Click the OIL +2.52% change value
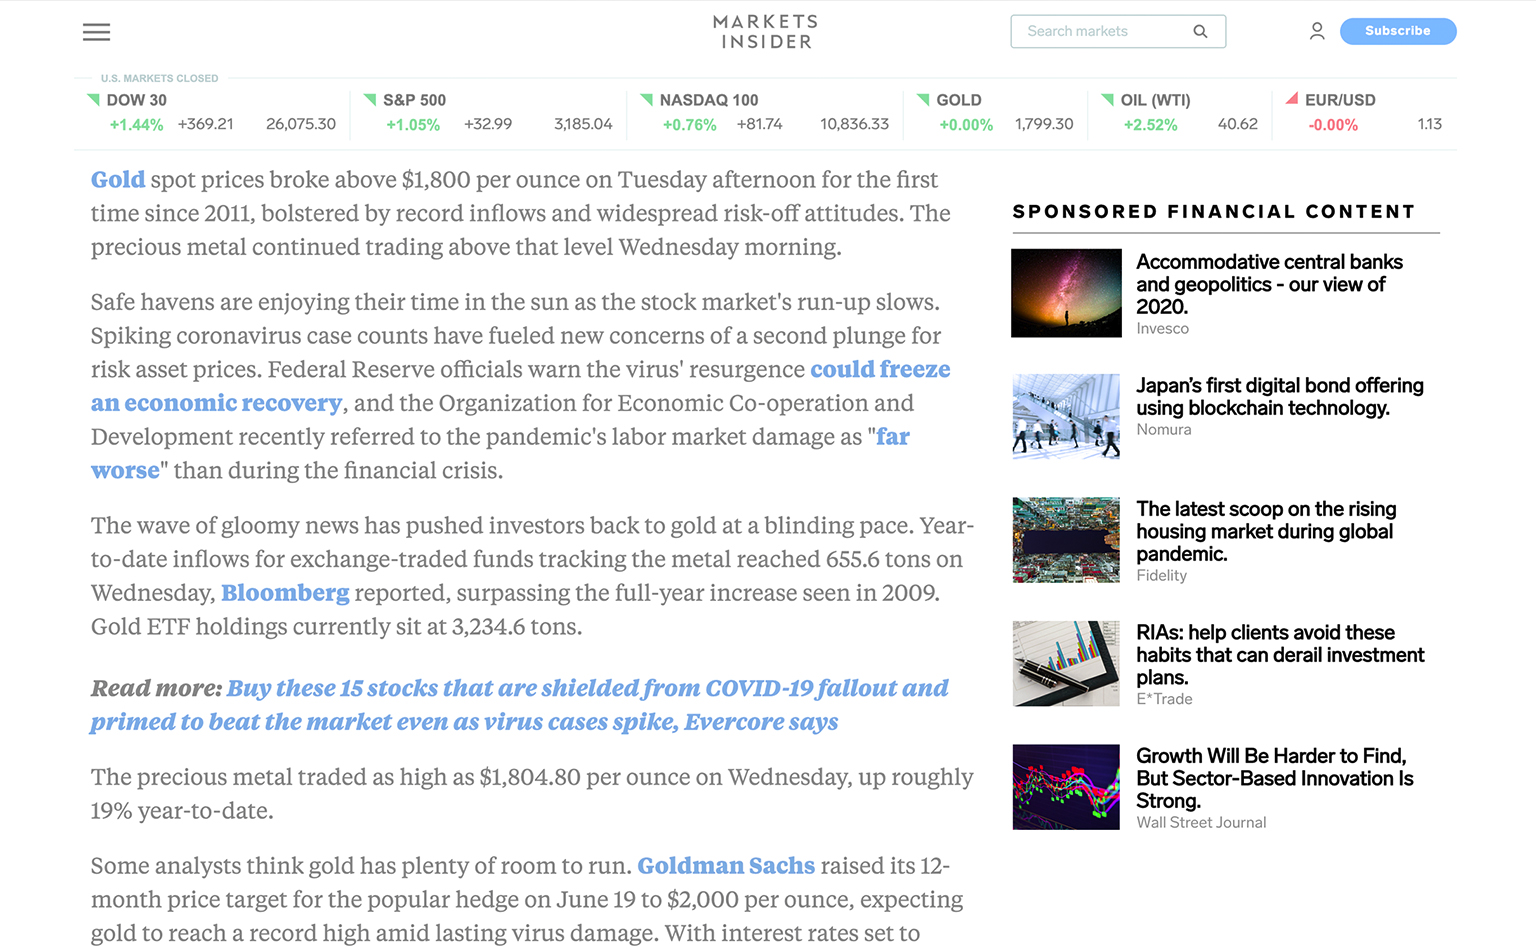 pos(1150,125)
